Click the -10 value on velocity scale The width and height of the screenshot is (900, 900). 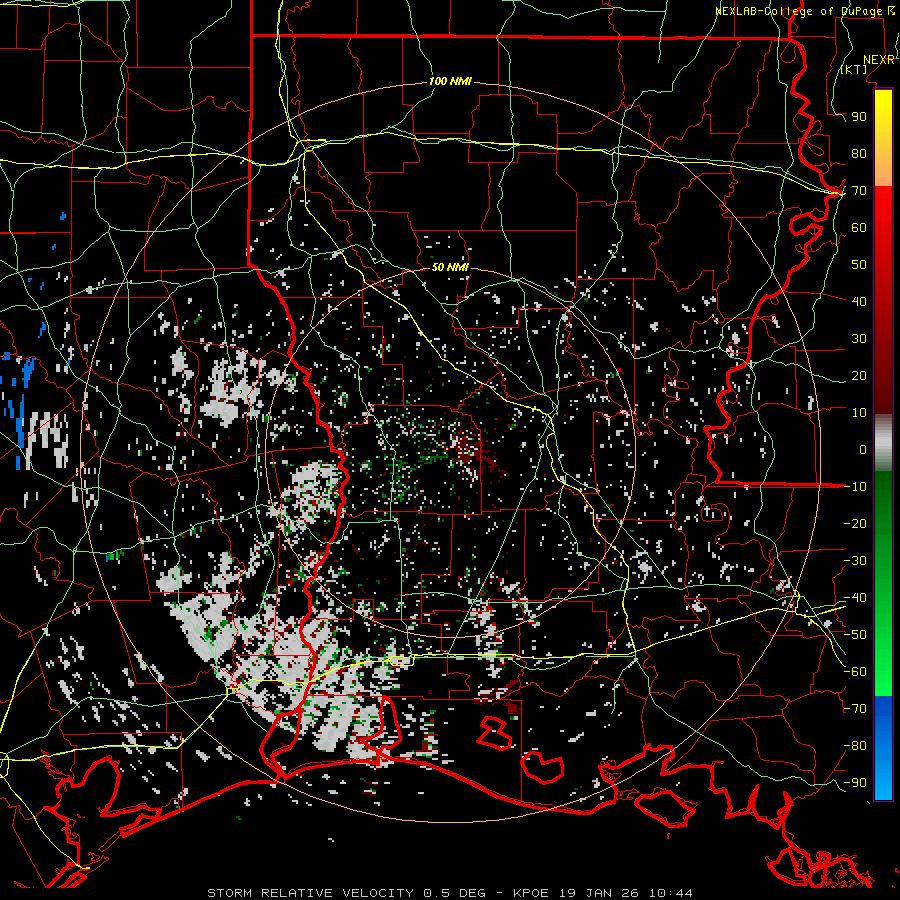click(855, 487)
